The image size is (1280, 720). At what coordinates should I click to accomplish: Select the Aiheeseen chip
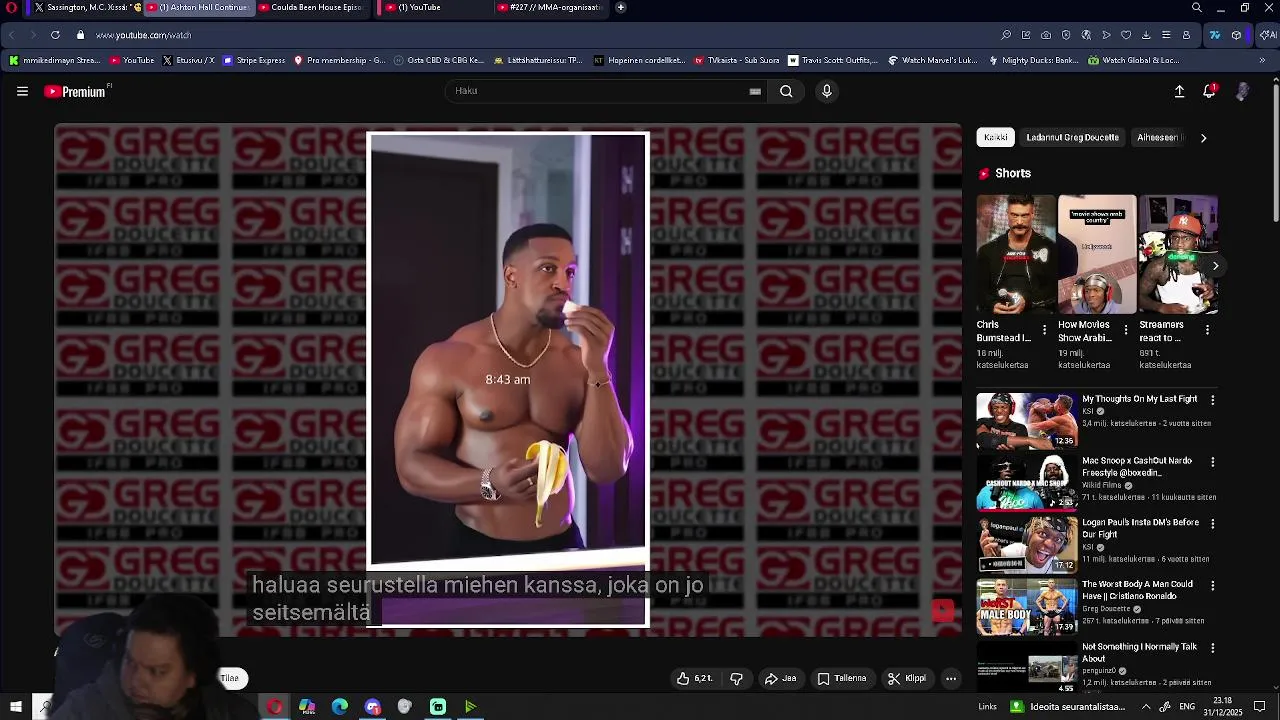[x=1159, y=137]
